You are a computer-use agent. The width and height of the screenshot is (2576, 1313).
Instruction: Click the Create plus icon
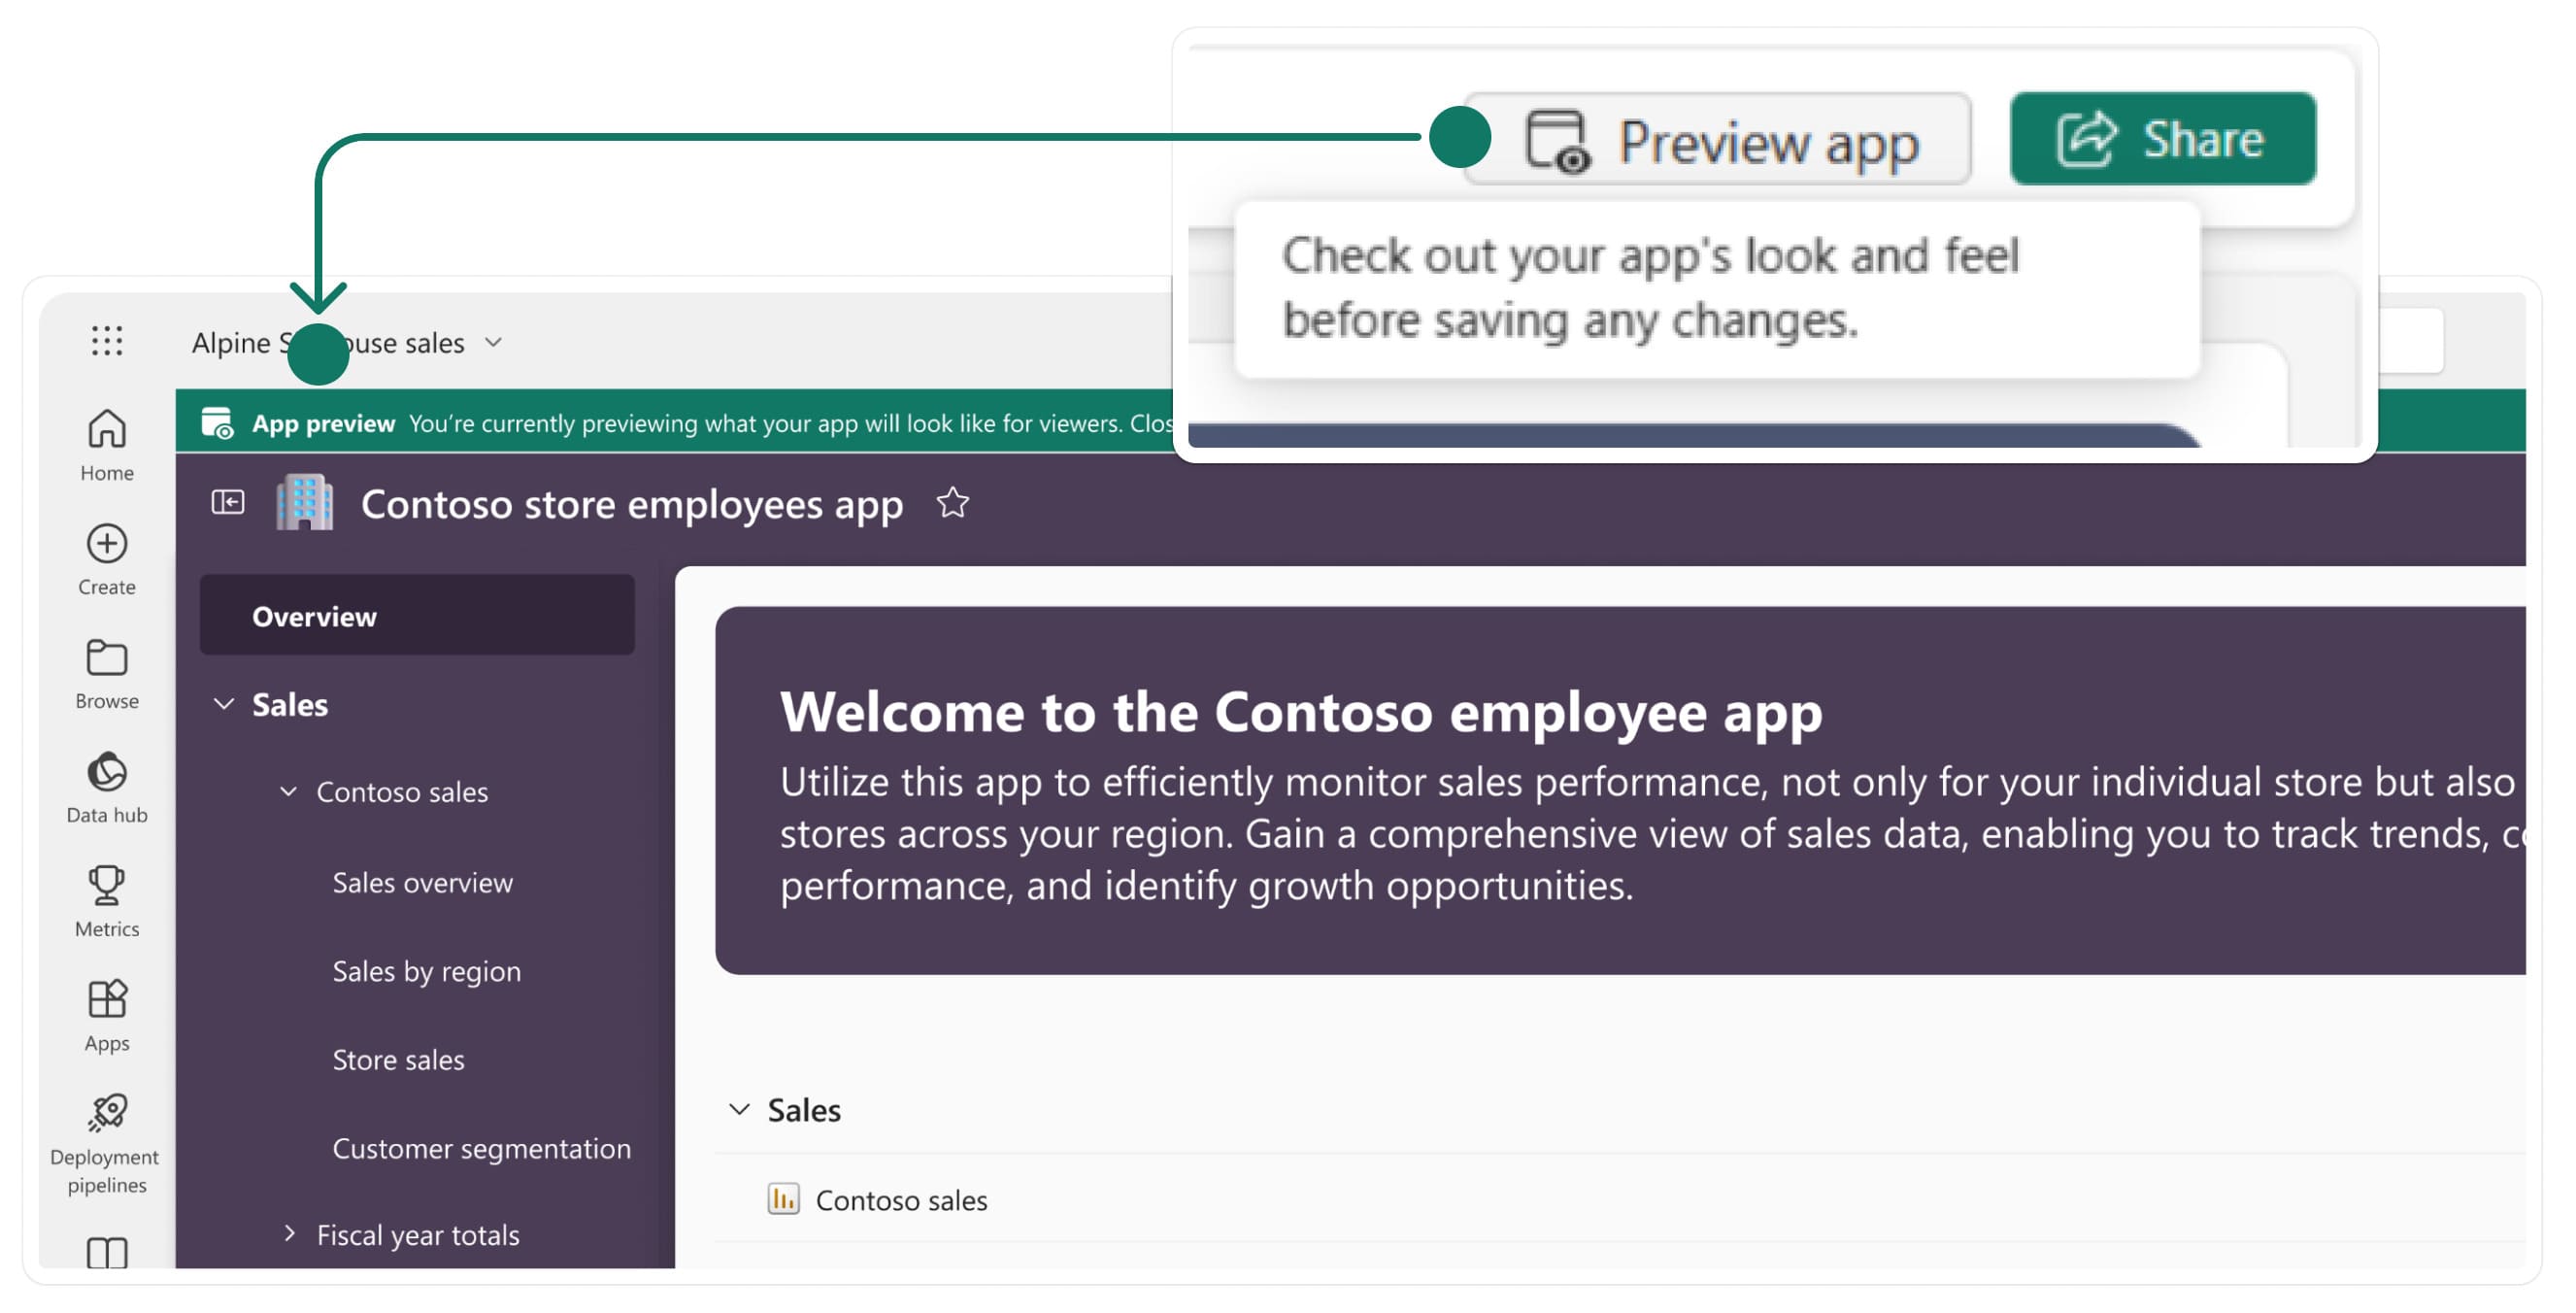[x=106, y=545]
